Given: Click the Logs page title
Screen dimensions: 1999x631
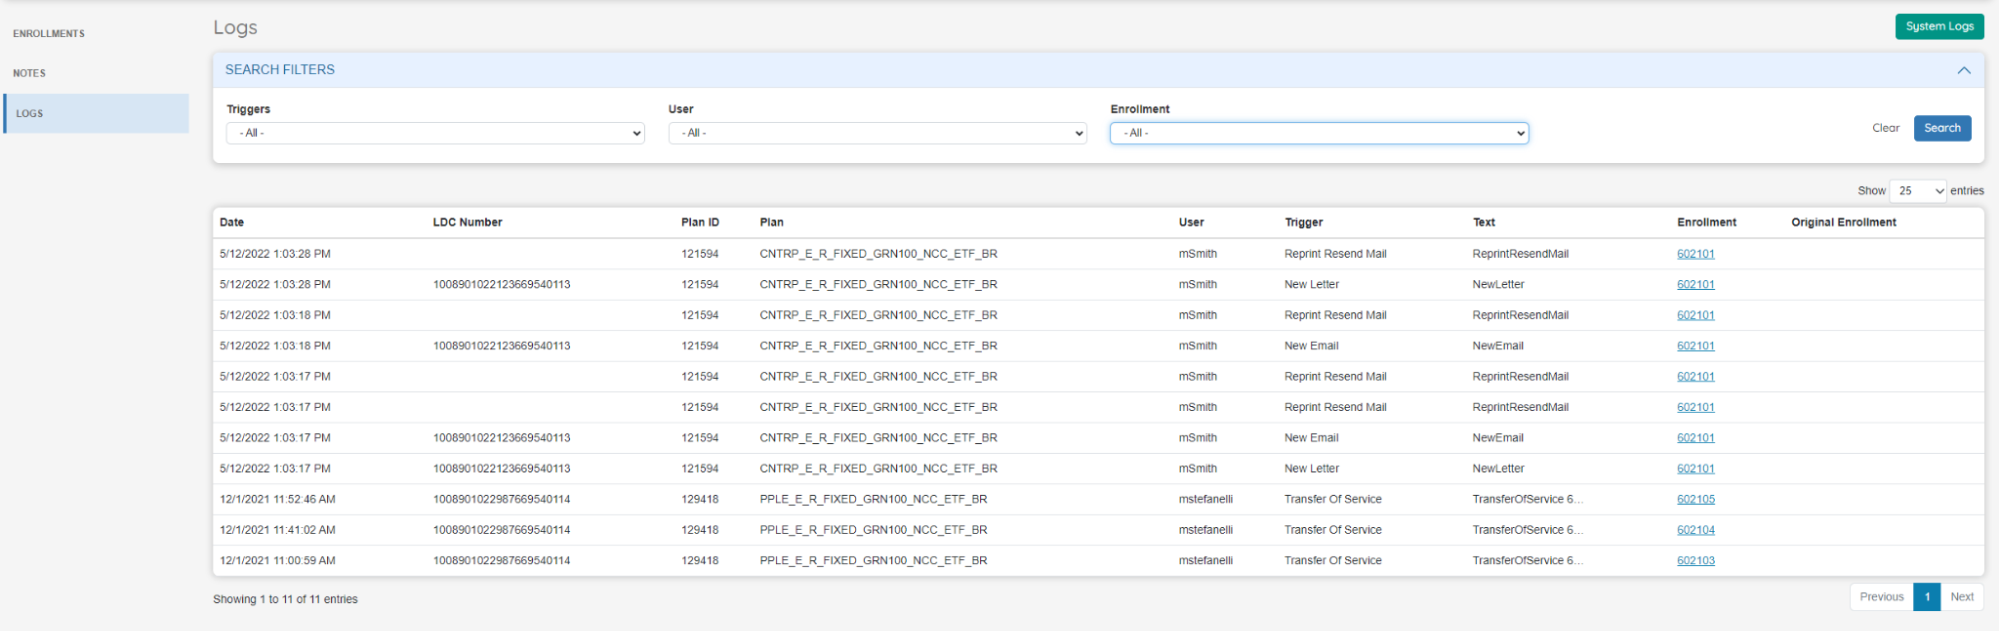Looking at the screenshot, I should click(x=235, y=28).
